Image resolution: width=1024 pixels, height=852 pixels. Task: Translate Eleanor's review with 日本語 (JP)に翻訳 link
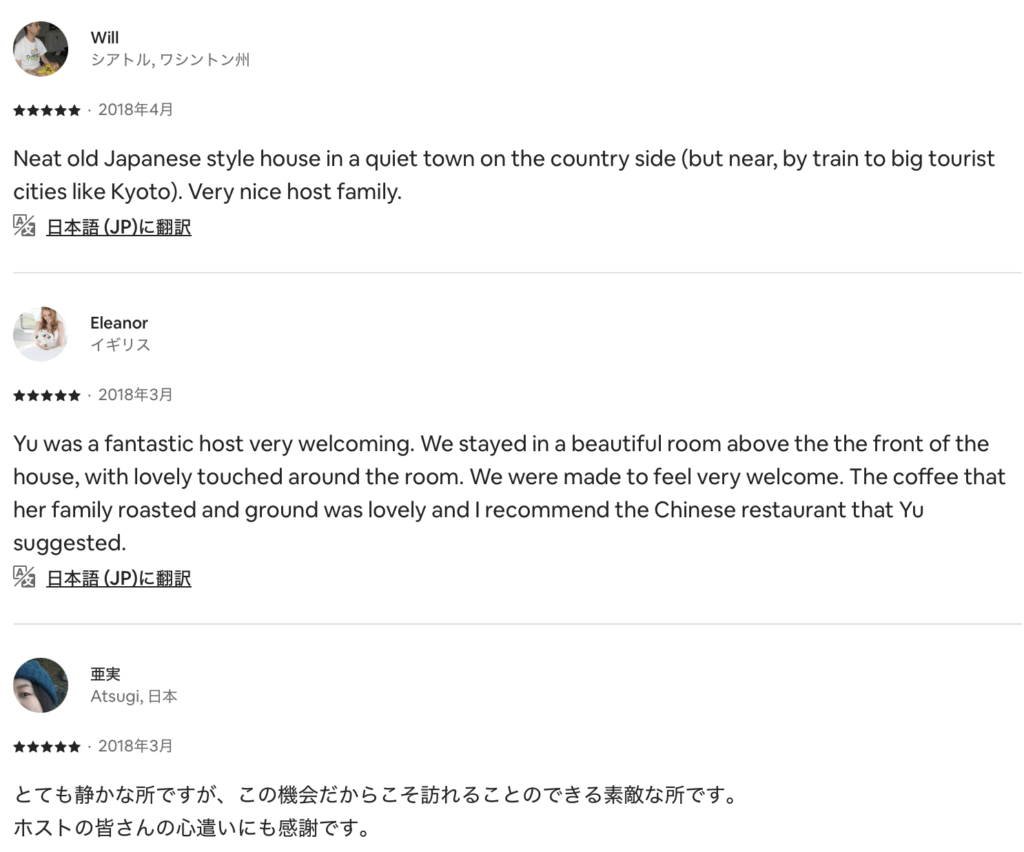coord(119,578)
